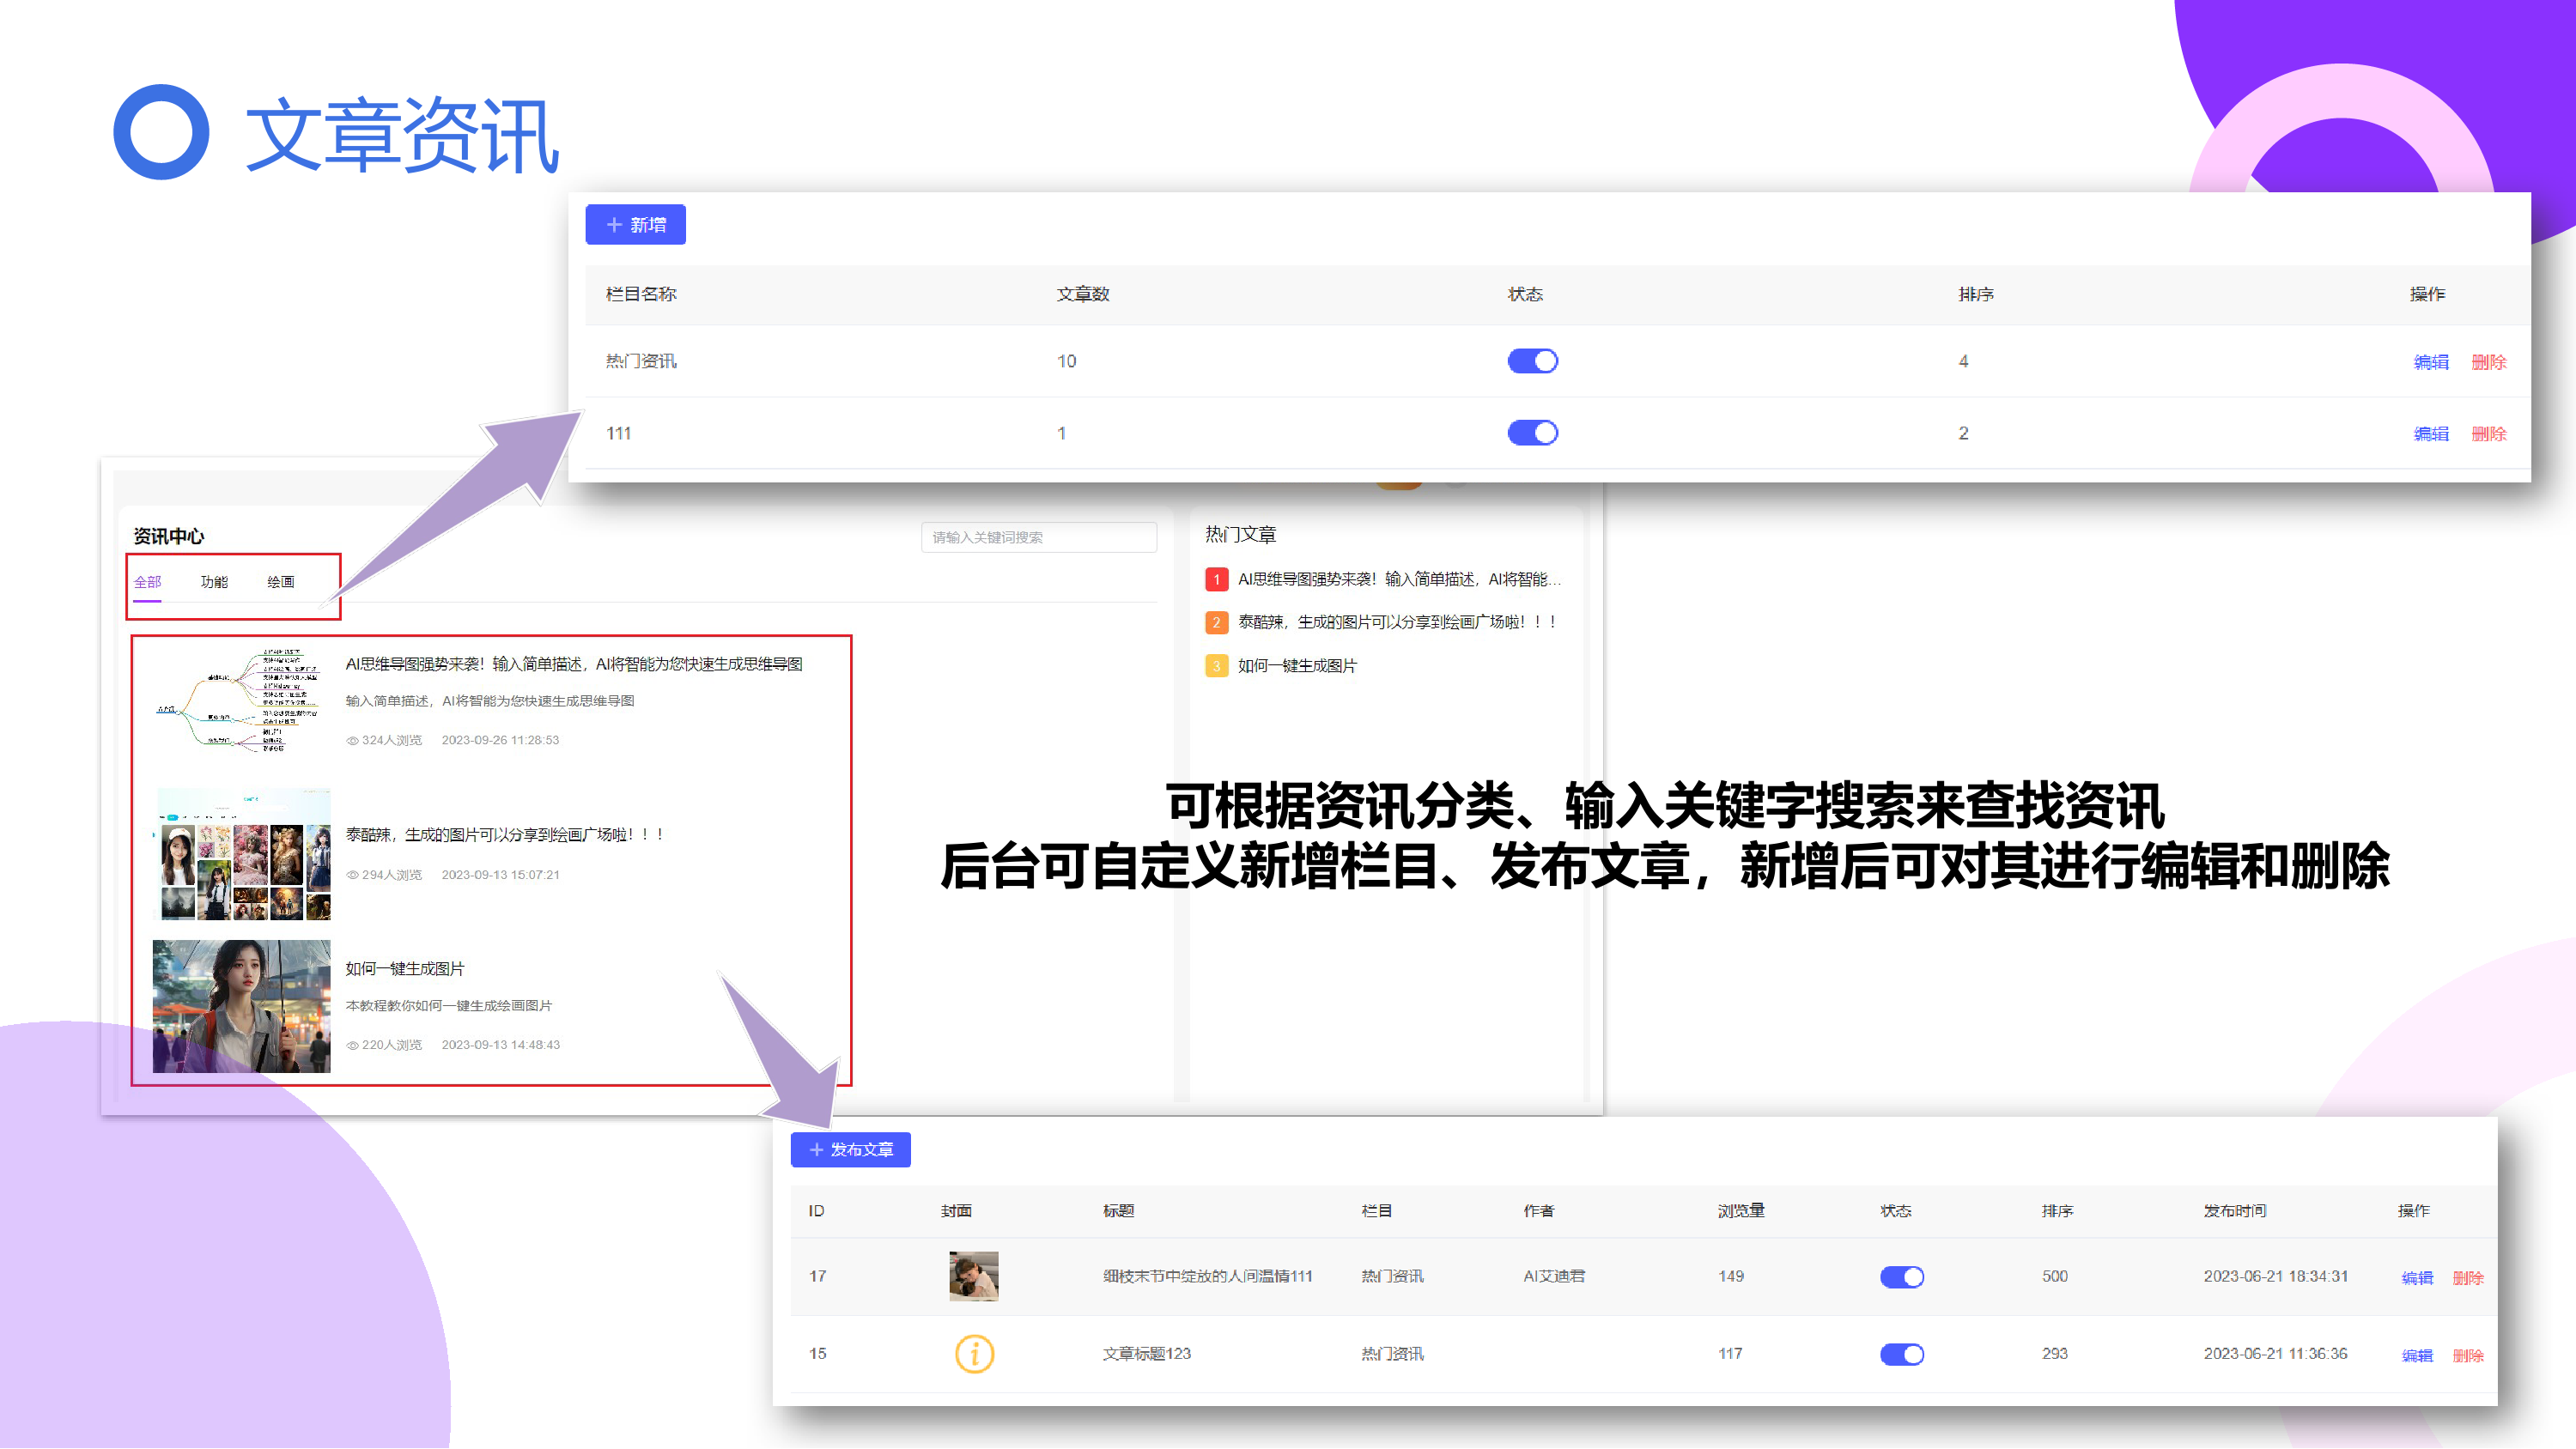Toggle status switch for article ID 17

tap(1901, 1277)
